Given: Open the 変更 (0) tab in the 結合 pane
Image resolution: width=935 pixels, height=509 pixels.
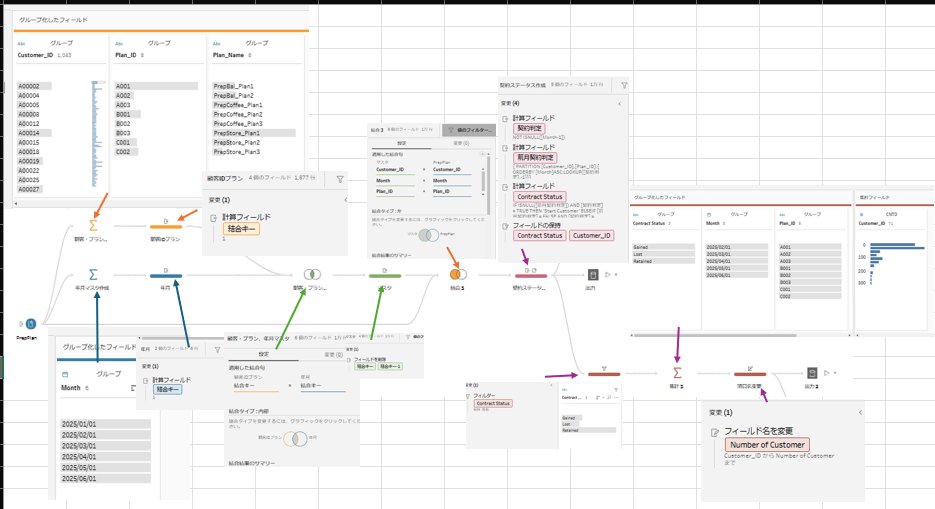Looking at the screenshot, I should pos(461,143).
